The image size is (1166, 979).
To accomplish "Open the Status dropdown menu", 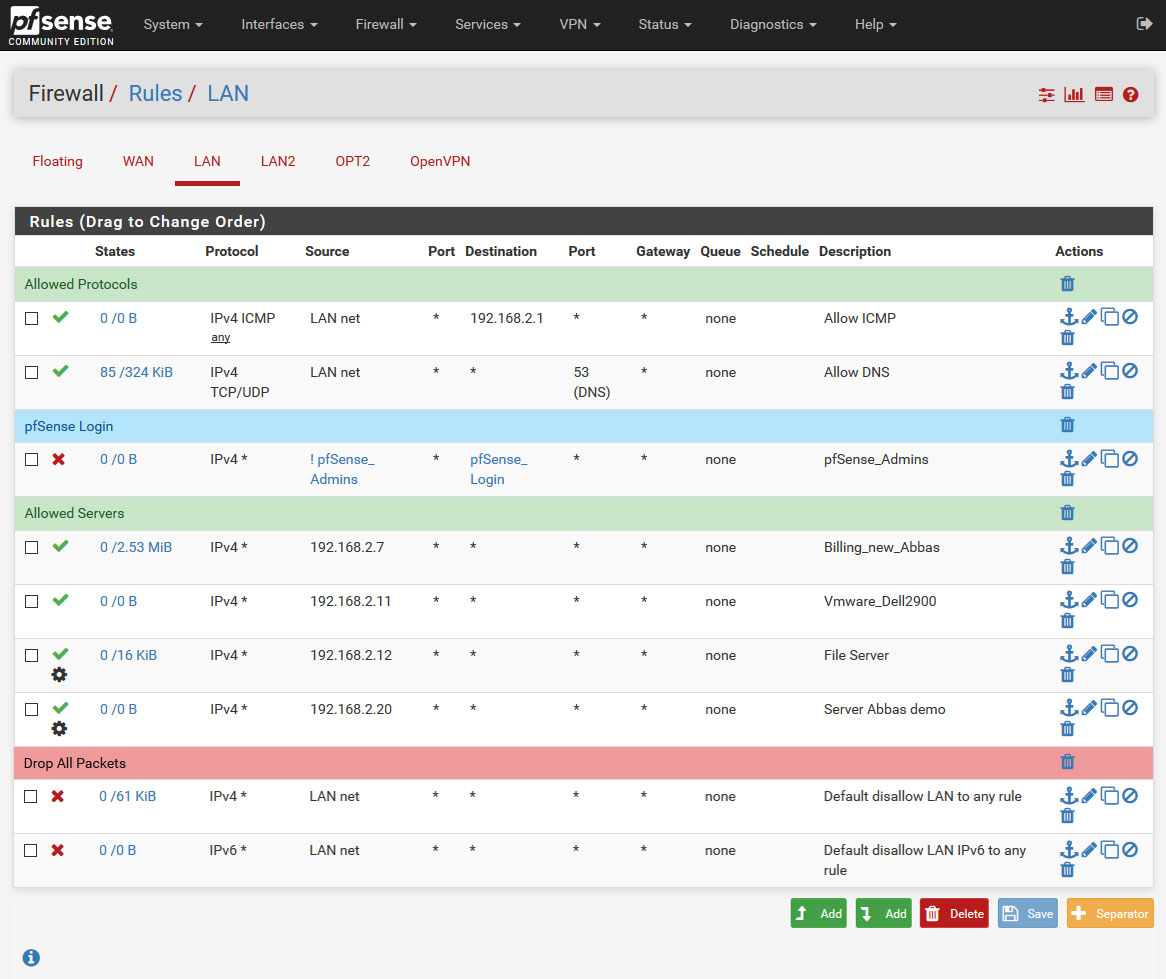I will [665, 25].
